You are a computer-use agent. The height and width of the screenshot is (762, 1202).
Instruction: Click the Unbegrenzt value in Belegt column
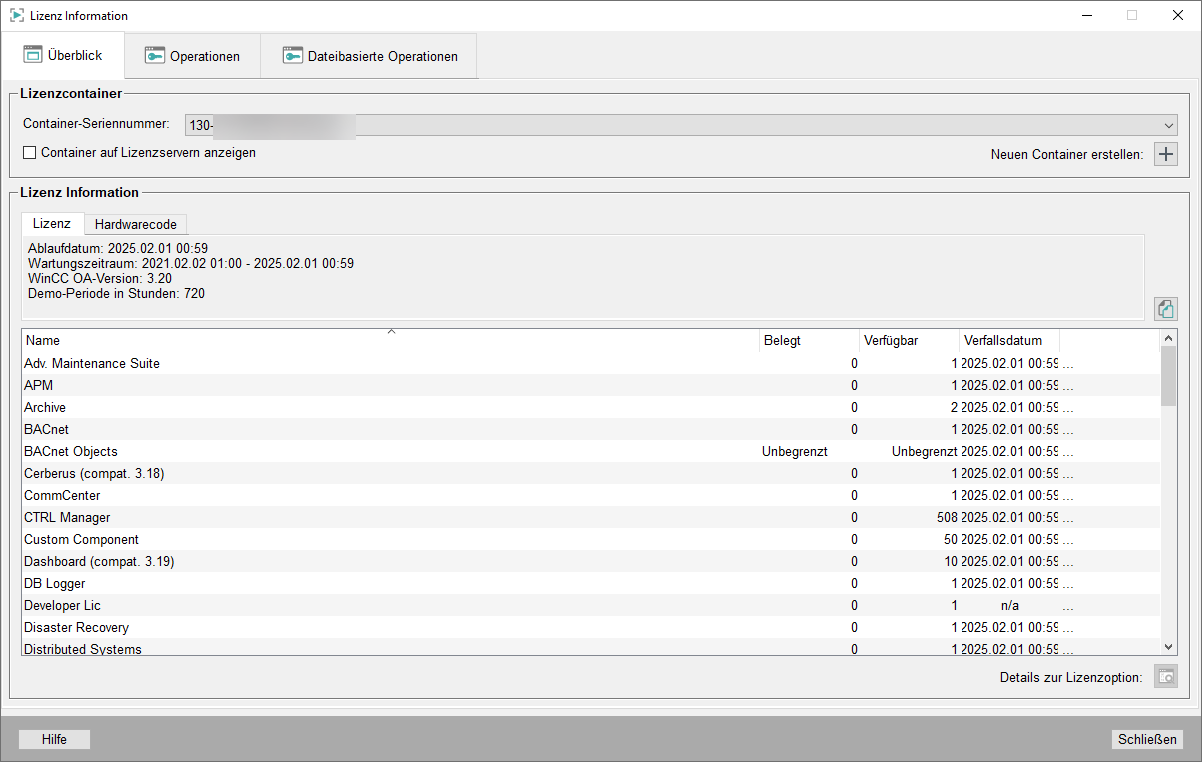point(795,451)
